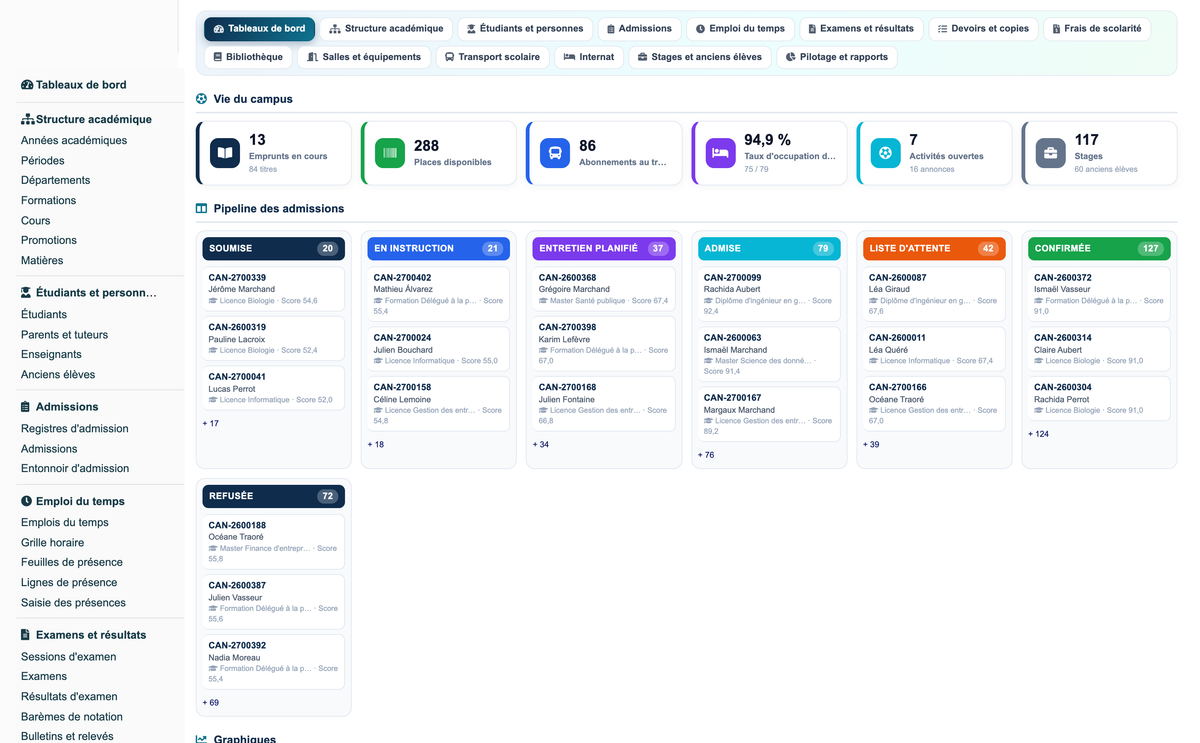Open candidate card CAN-2600188 Océane Traoré
The height and width of the screenshot is (743, 1200).
273,542
